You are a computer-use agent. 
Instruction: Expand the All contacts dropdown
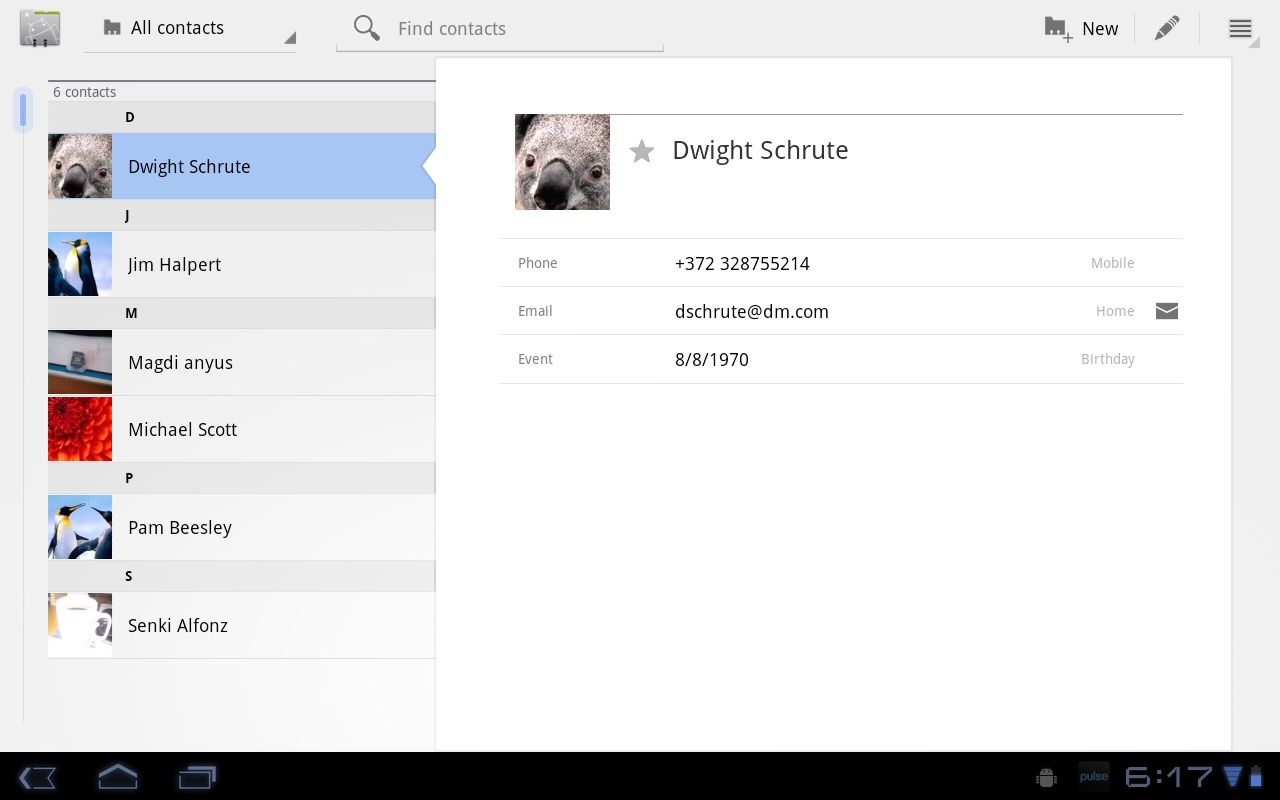tap(190, 29)
